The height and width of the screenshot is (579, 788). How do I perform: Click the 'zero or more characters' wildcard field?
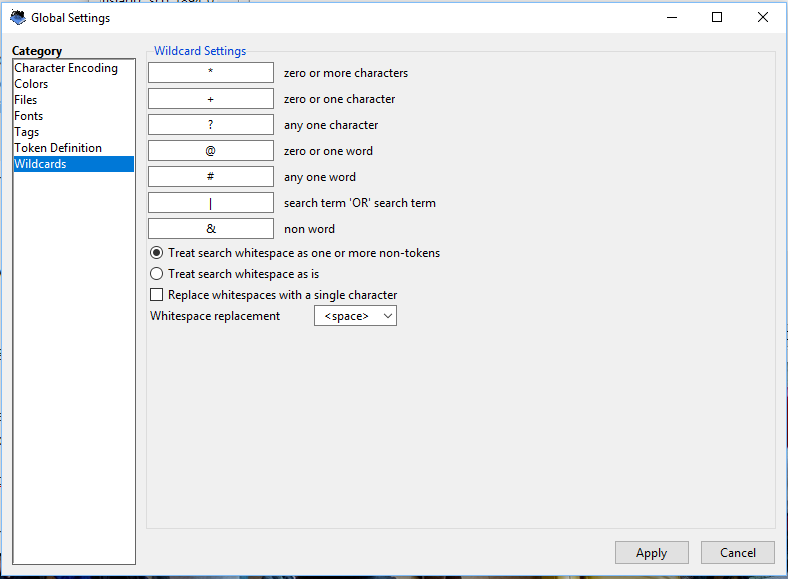tap(211, 73)
